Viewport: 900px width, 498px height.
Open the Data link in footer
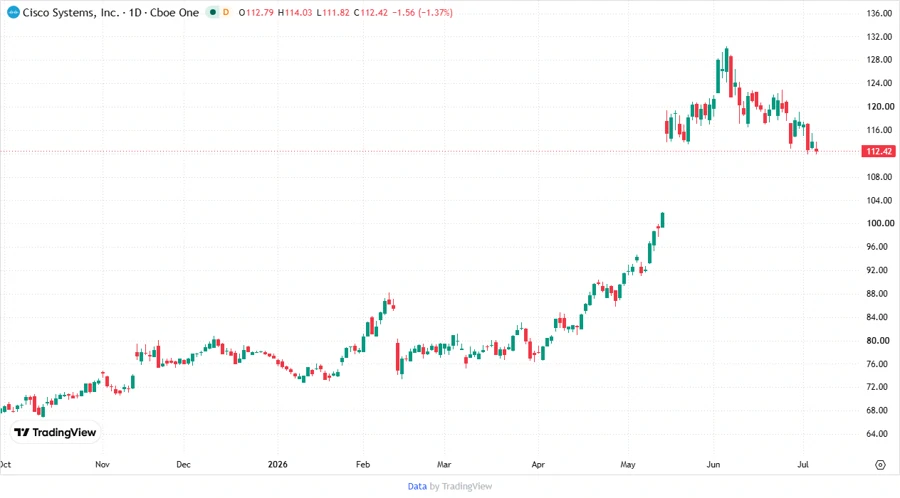[417, 486]
